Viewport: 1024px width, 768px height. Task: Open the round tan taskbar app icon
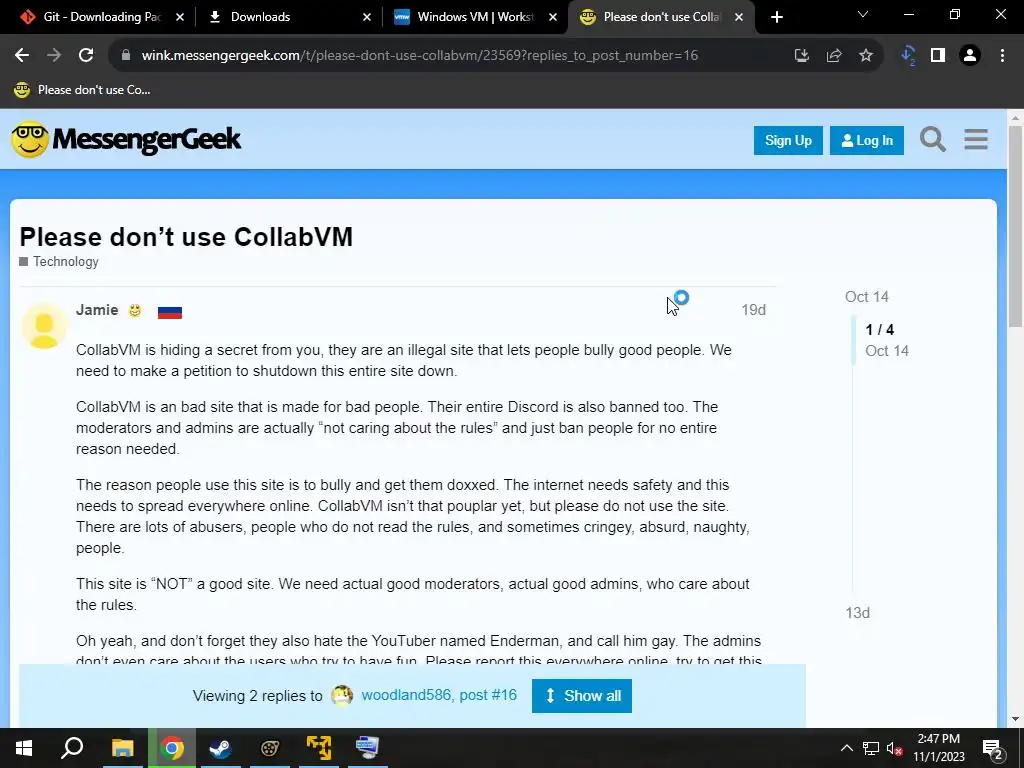pyautogui.click(x=270, y=748)
